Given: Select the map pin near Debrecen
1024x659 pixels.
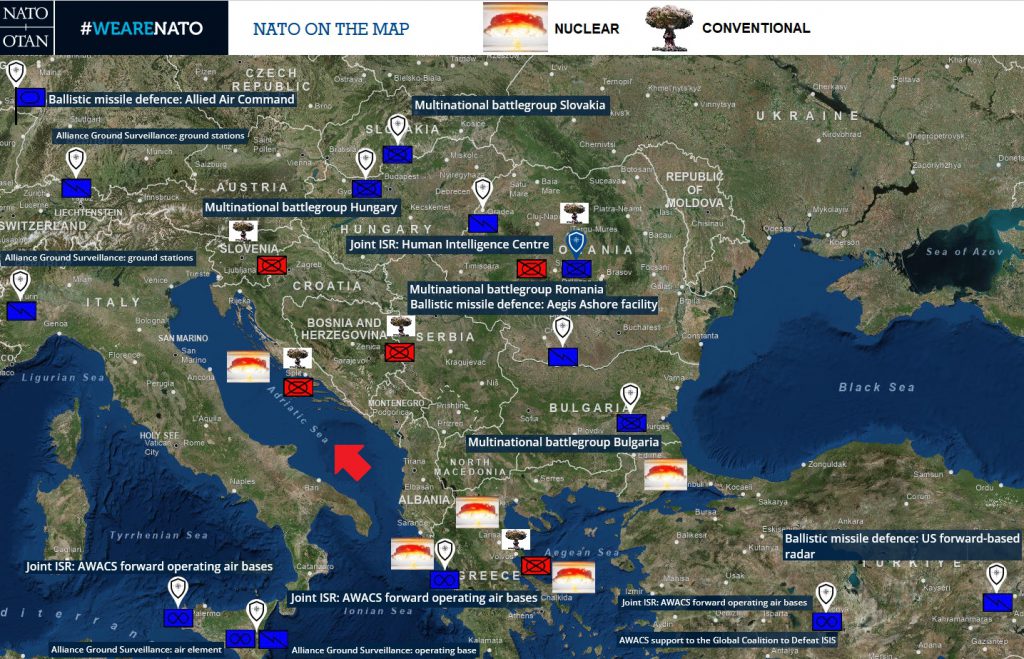Looking at the screenshot, I should pos(482,191).
